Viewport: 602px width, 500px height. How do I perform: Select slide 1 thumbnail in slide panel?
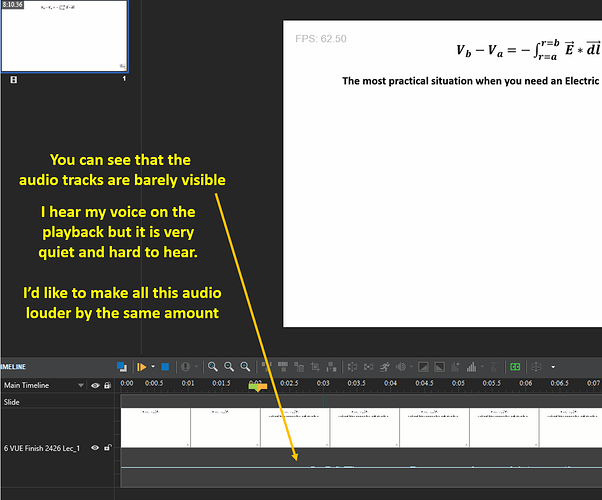click(x=64, y=36)
